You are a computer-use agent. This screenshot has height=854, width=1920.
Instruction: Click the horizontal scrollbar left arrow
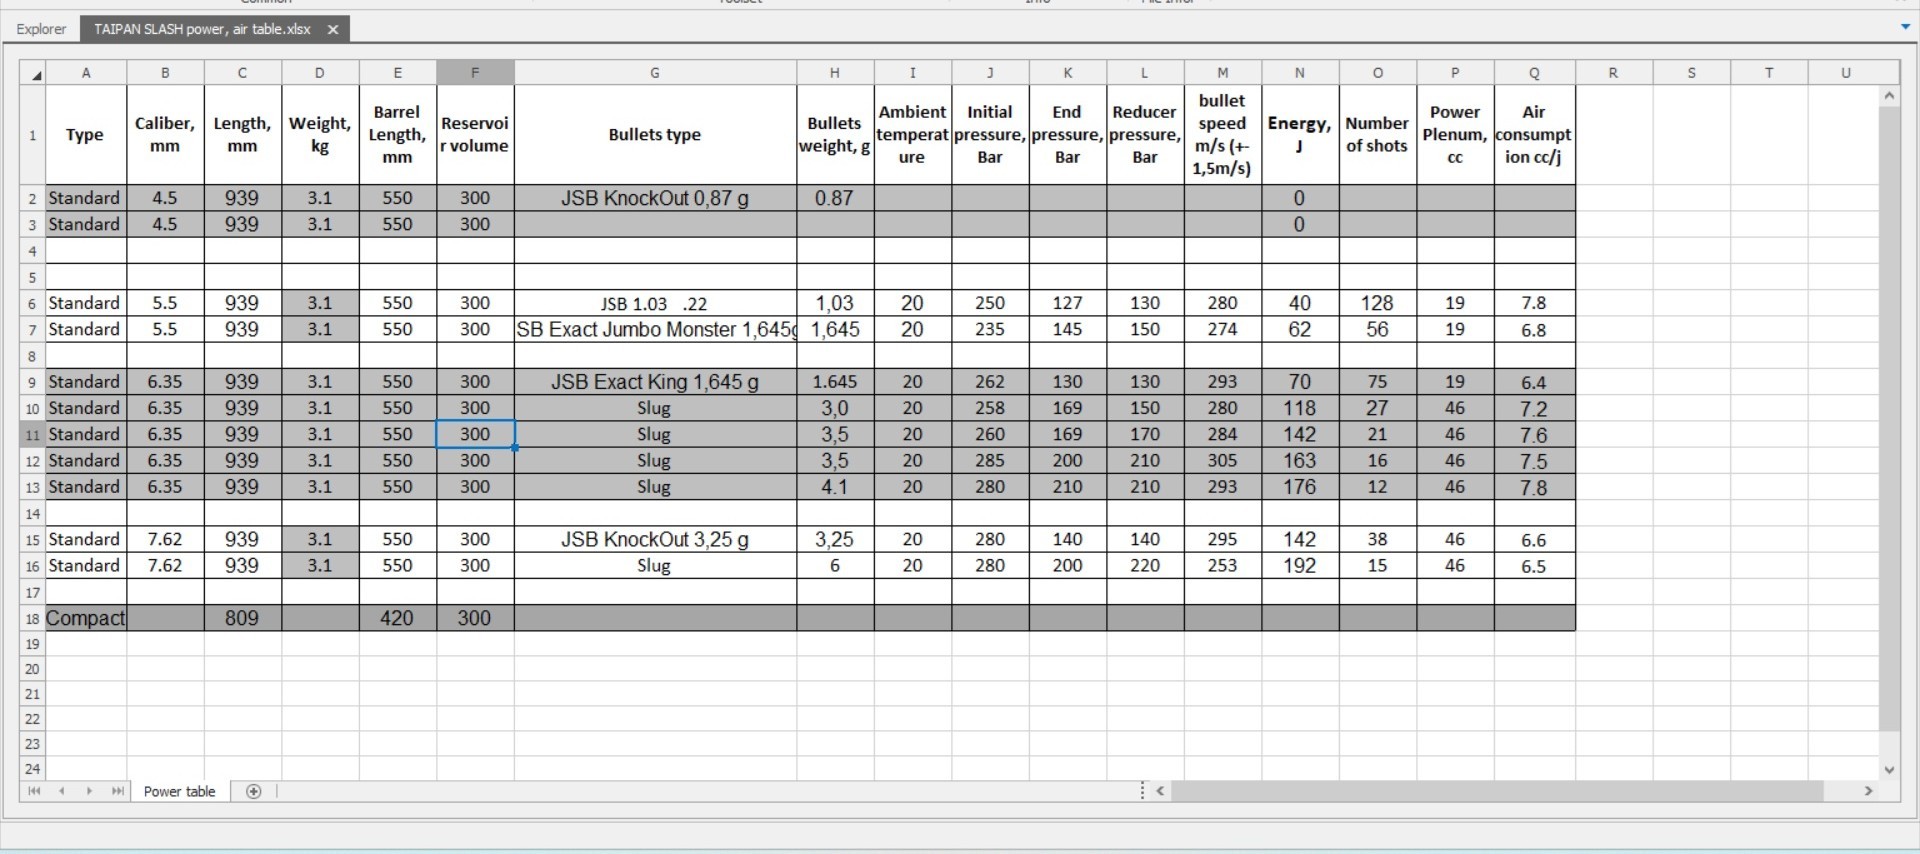click(1161, 791)
